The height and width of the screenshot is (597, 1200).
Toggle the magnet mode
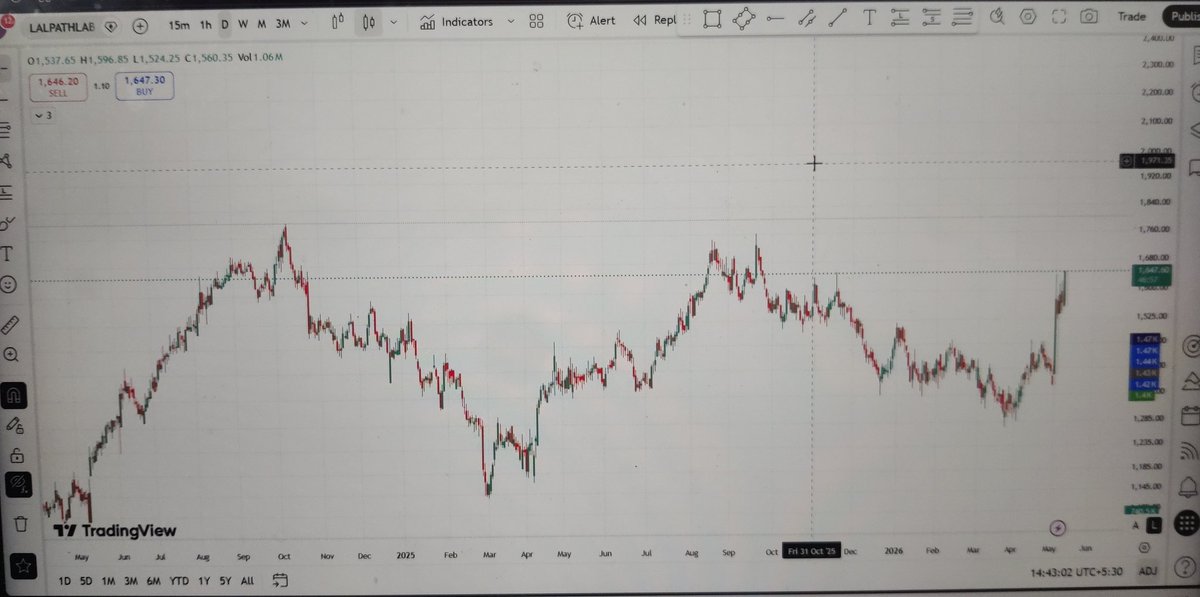pos(14,396)
